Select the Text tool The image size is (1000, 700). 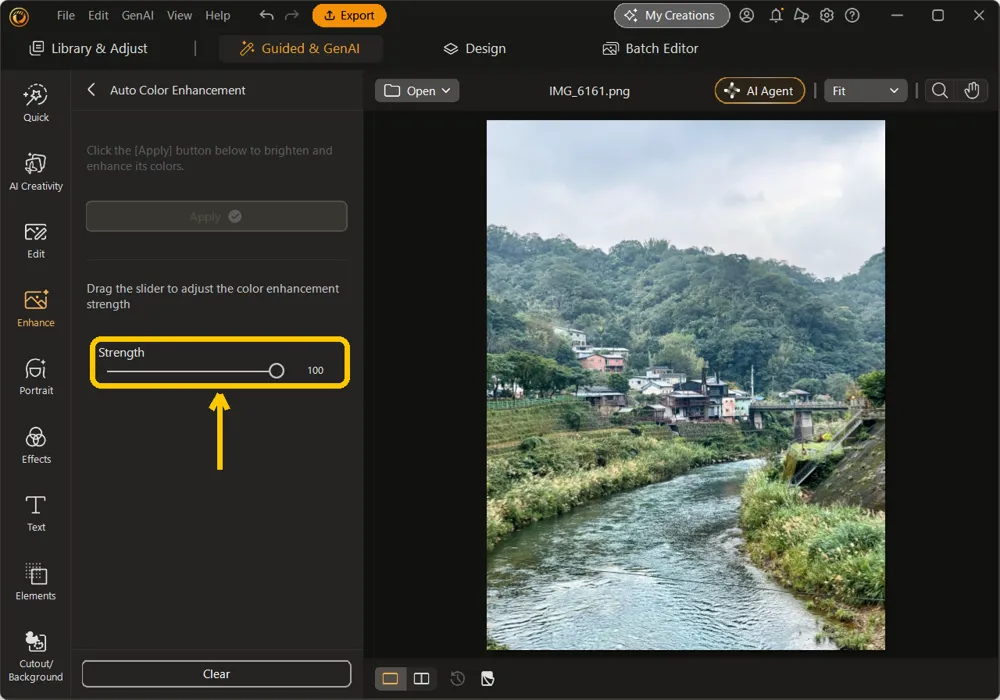click(x=36, y=514)
